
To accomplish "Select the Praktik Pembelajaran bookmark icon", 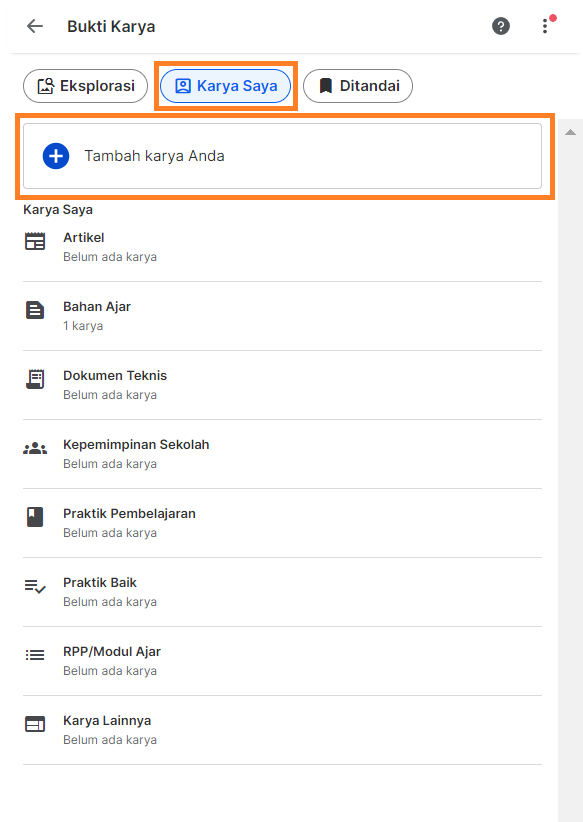I will click(x=35, y=517).
